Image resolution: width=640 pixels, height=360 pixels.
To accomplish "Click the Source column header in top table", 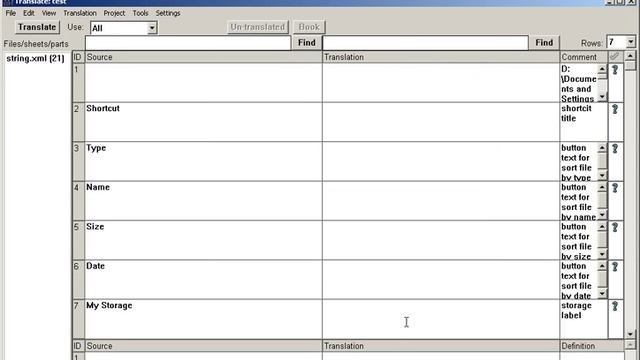I will [x=203, y=57].
